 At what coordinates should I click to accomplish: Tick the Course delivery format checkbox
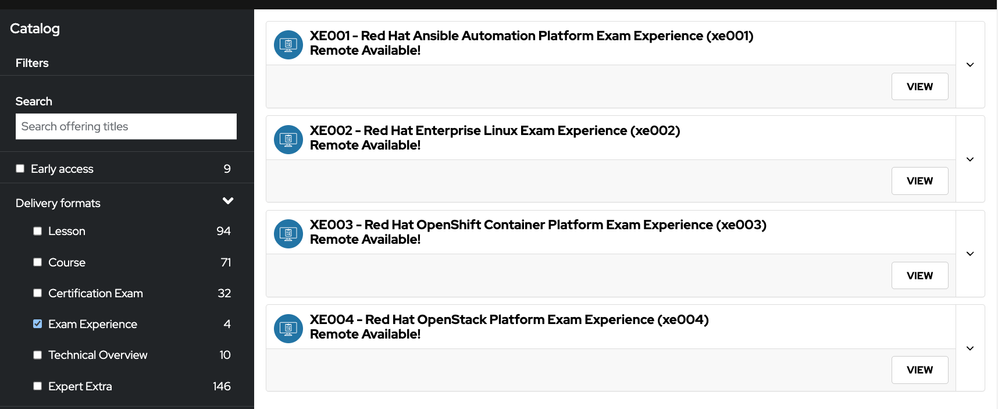[38, 262]
